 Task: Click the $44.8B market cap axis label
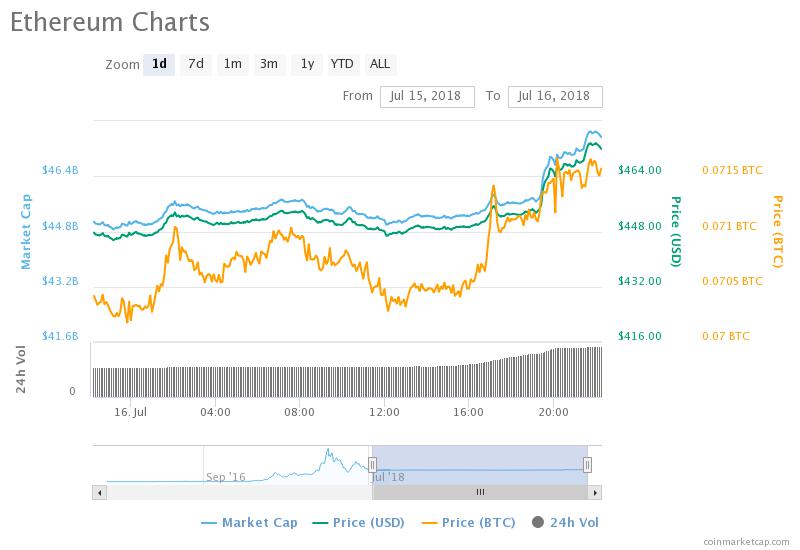[60, 226]
